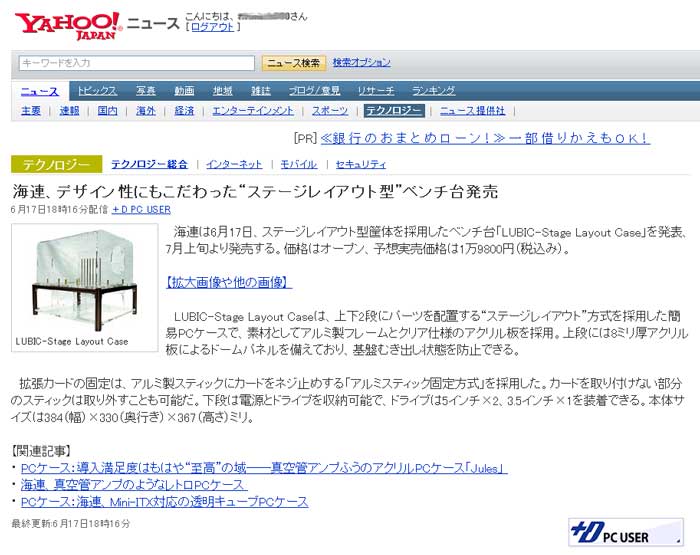Focus the keyword search input field

click(x=137, y=63)
